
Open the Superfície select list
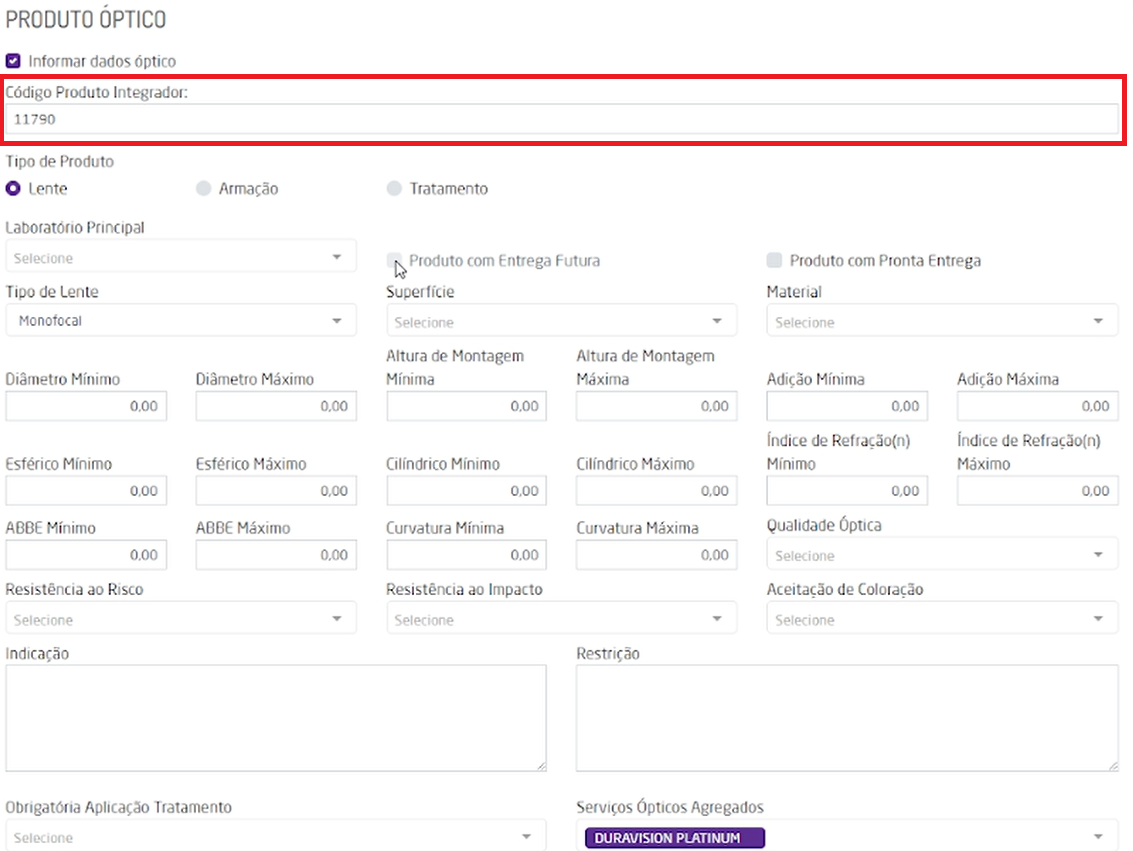561,322
